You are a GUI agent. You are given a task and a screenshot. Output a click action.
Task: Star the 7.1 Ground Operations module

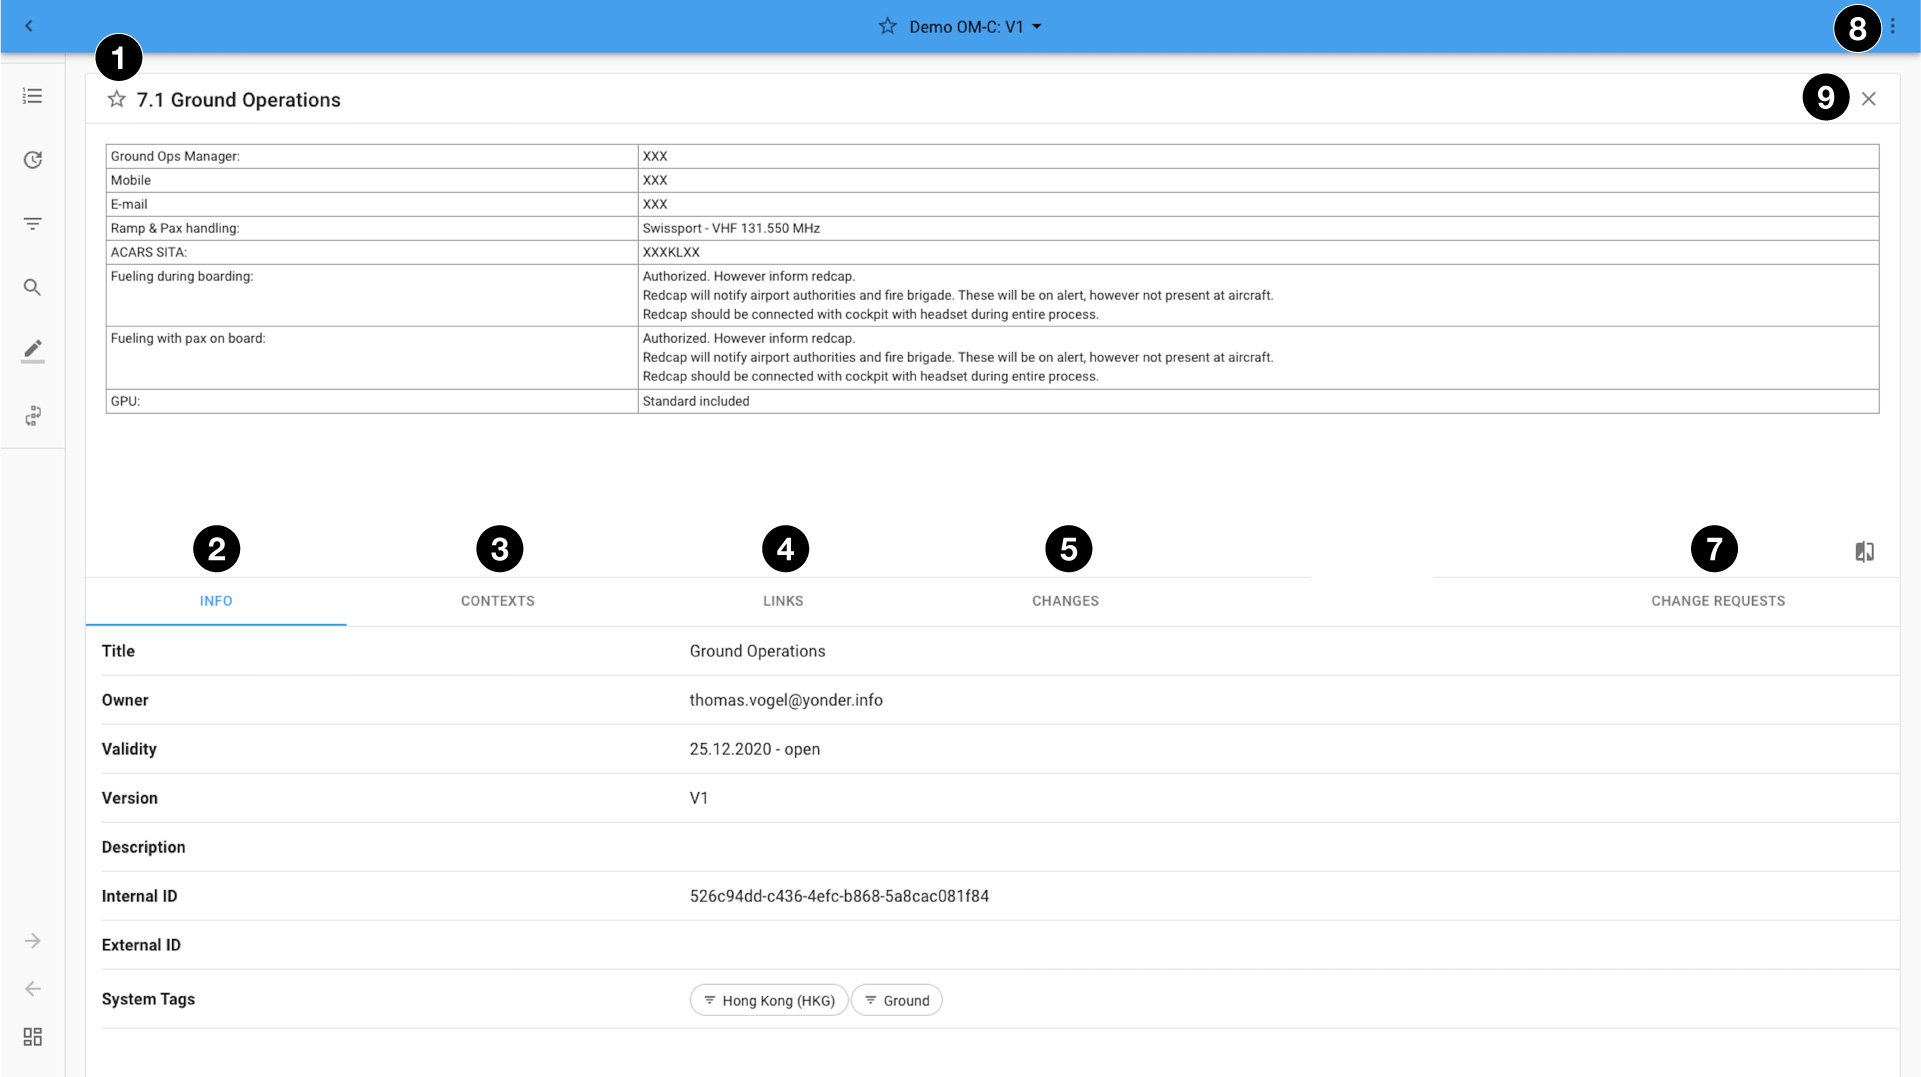[117, 99]
